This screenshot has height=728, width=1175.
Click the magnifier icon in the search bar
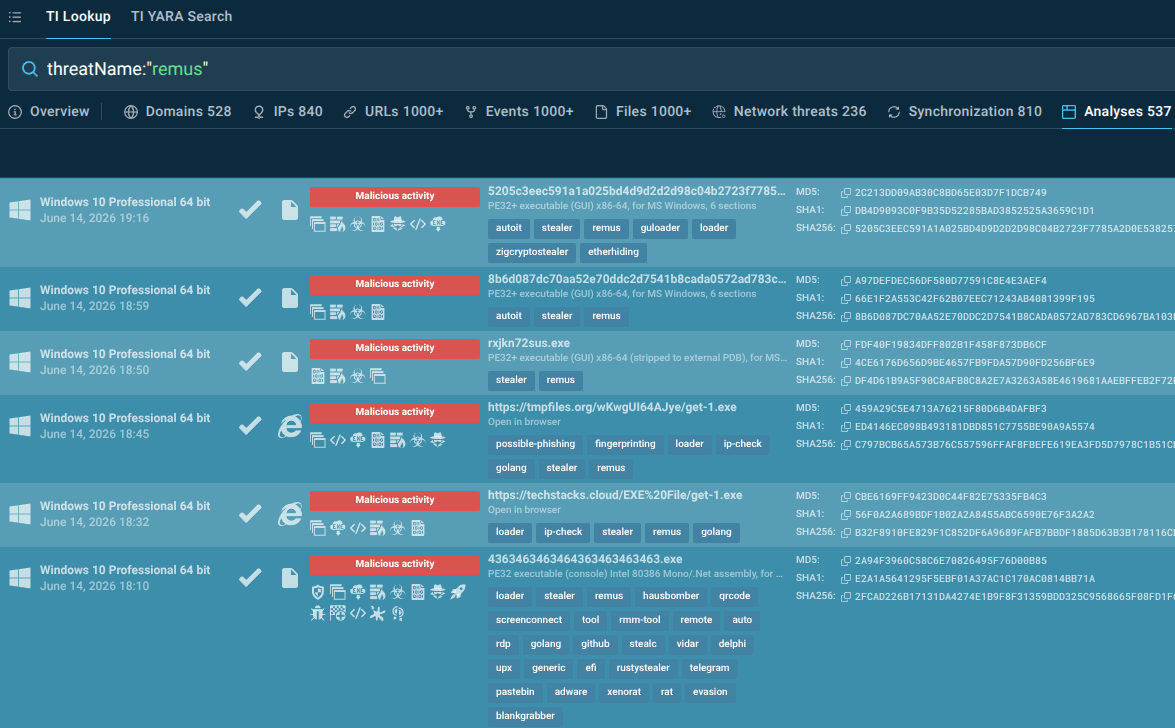[x=29, y=69]
